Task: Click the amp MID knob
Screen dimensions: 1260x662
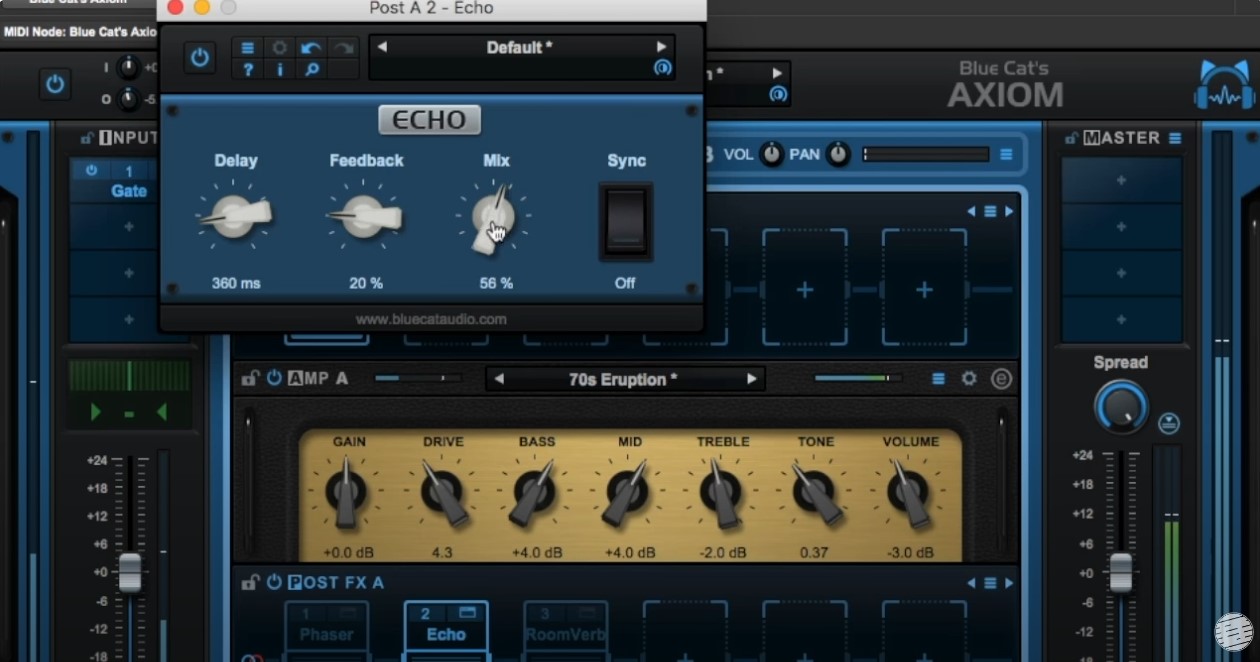Action: pyautogui.click(x=627, y=491)
